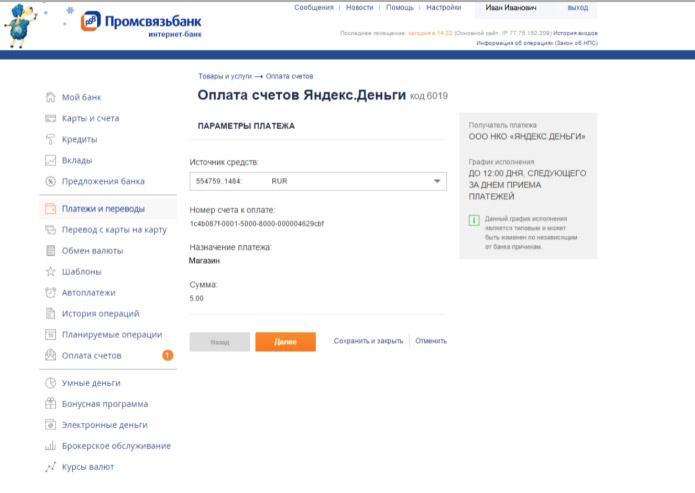Viewport: 695px width, 493px height.
Task: Click the orange notification badge on Оплата счетов
Action: point(168,355)
